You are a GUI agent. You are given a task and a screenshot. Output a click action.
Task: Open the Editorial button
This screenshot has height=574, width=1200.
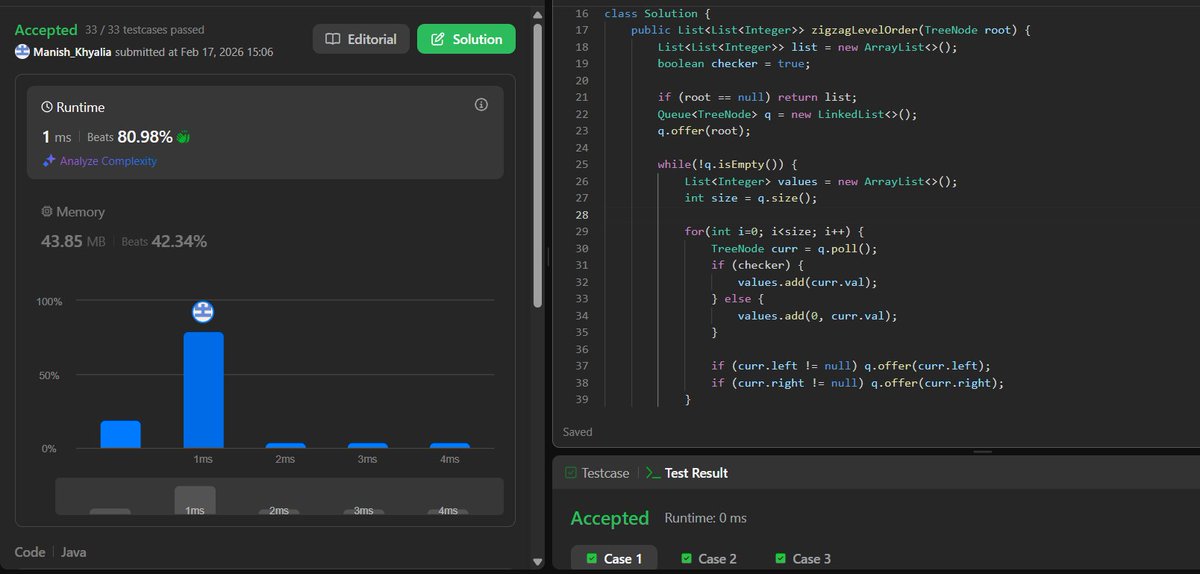click(x=361, y=39)
